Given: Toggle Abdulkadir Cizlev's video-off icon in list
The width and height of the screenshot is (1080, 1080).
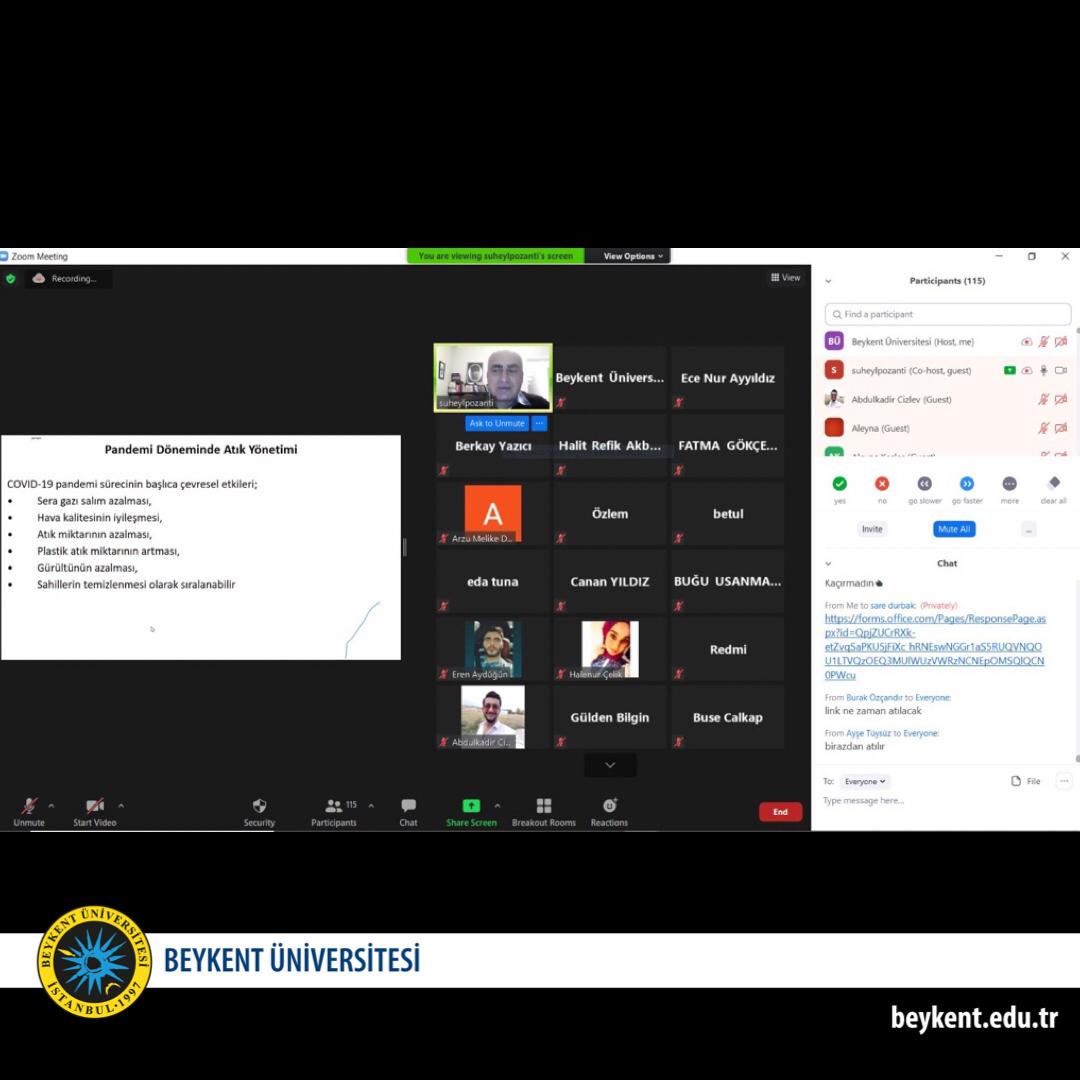Looking at the screenshot, I should click(x=1061, y=399).
